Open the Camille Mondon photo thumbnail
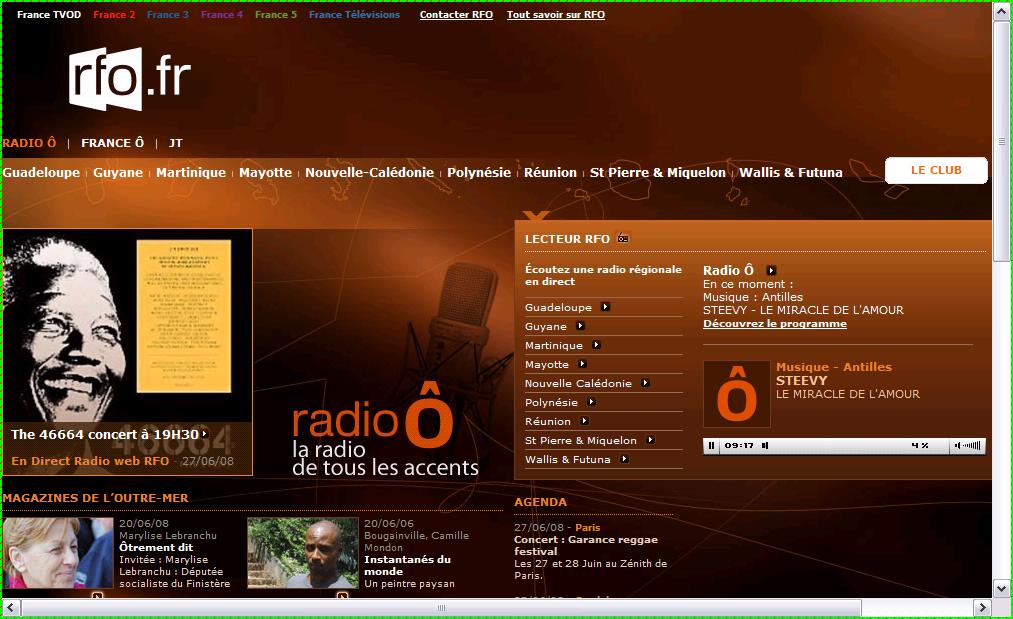The width and height of the screenshot is (1013, 619). point(303,553)
